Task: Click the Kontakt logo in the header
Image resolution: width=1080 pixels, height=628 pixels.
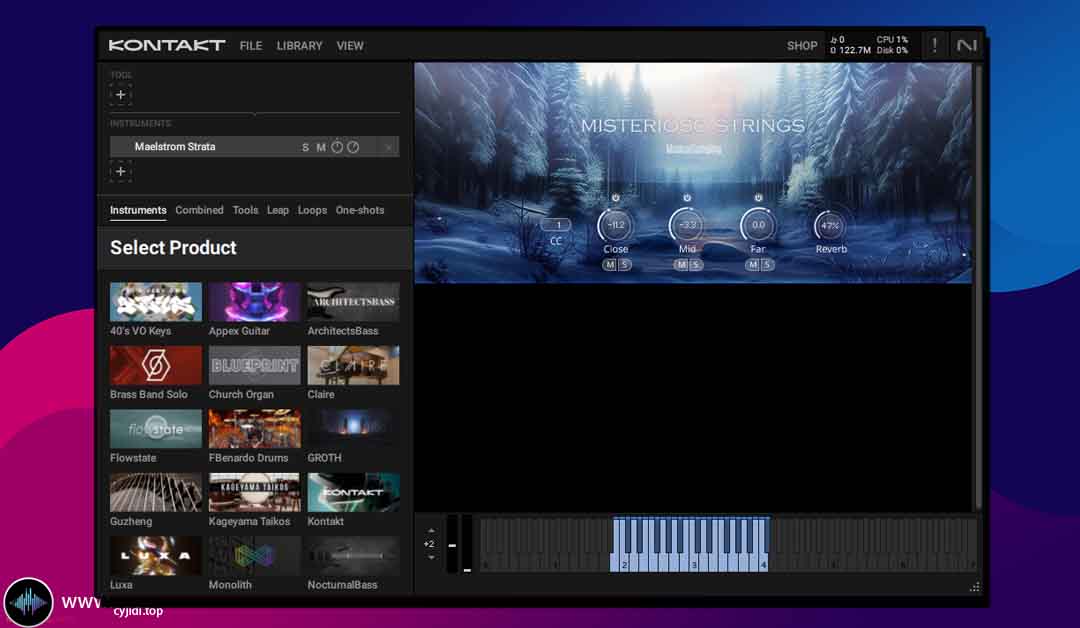Action: coord(167,45)
